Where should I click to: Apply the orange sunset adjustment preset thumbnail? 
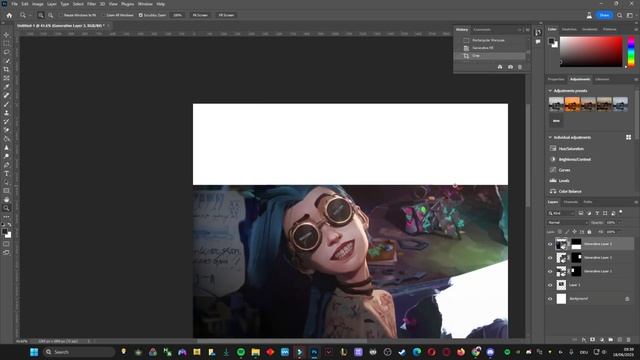572,104
